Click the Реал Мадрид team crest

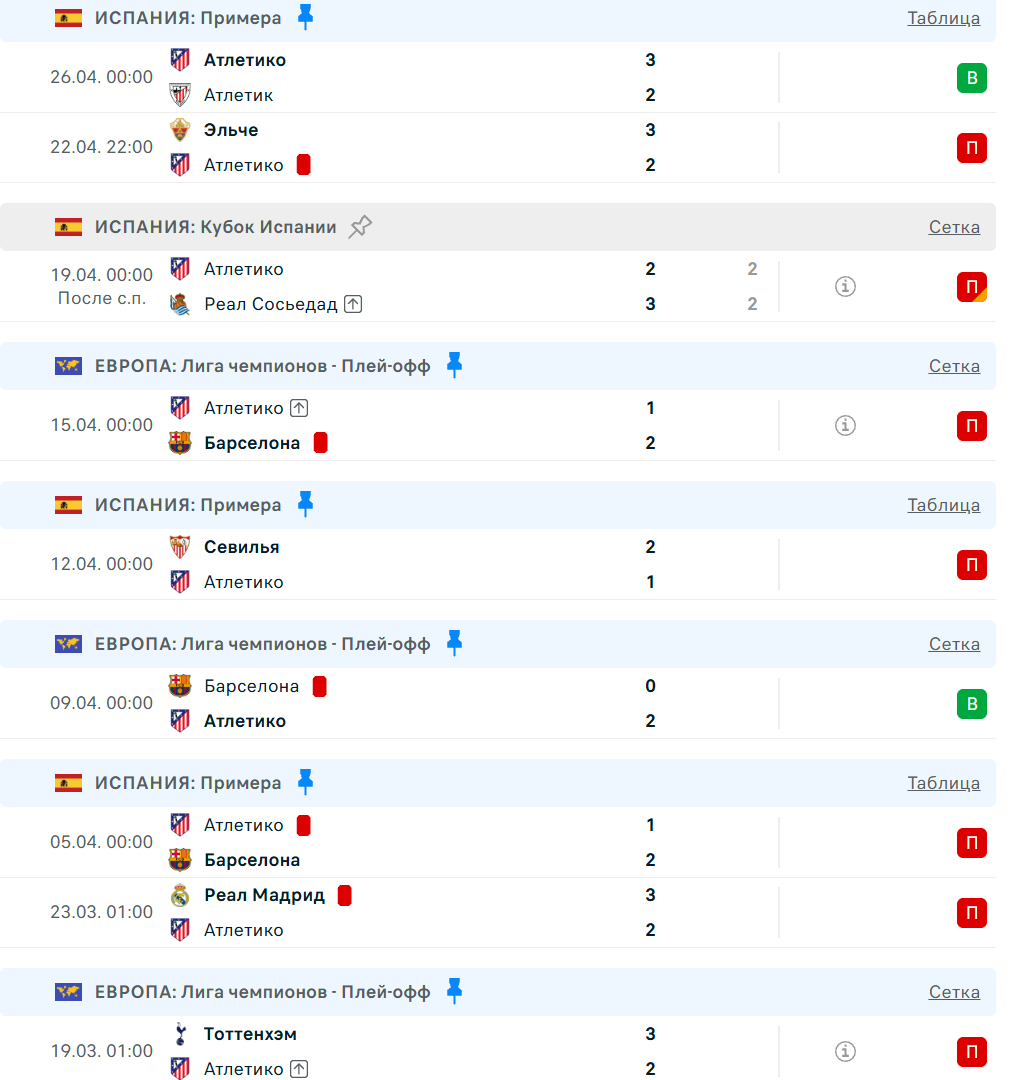180,895
